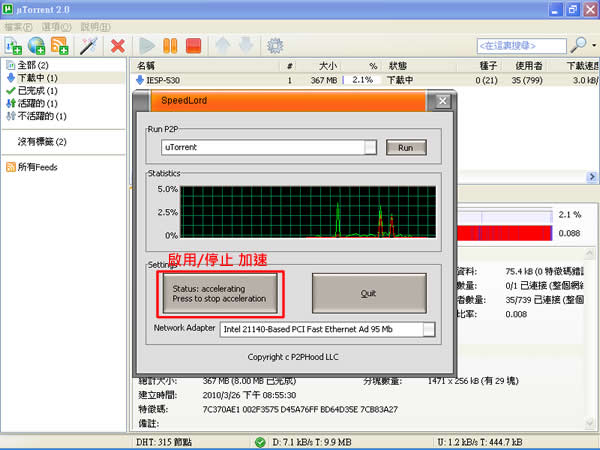Minimize the µTorrent window

pos(555,10)
